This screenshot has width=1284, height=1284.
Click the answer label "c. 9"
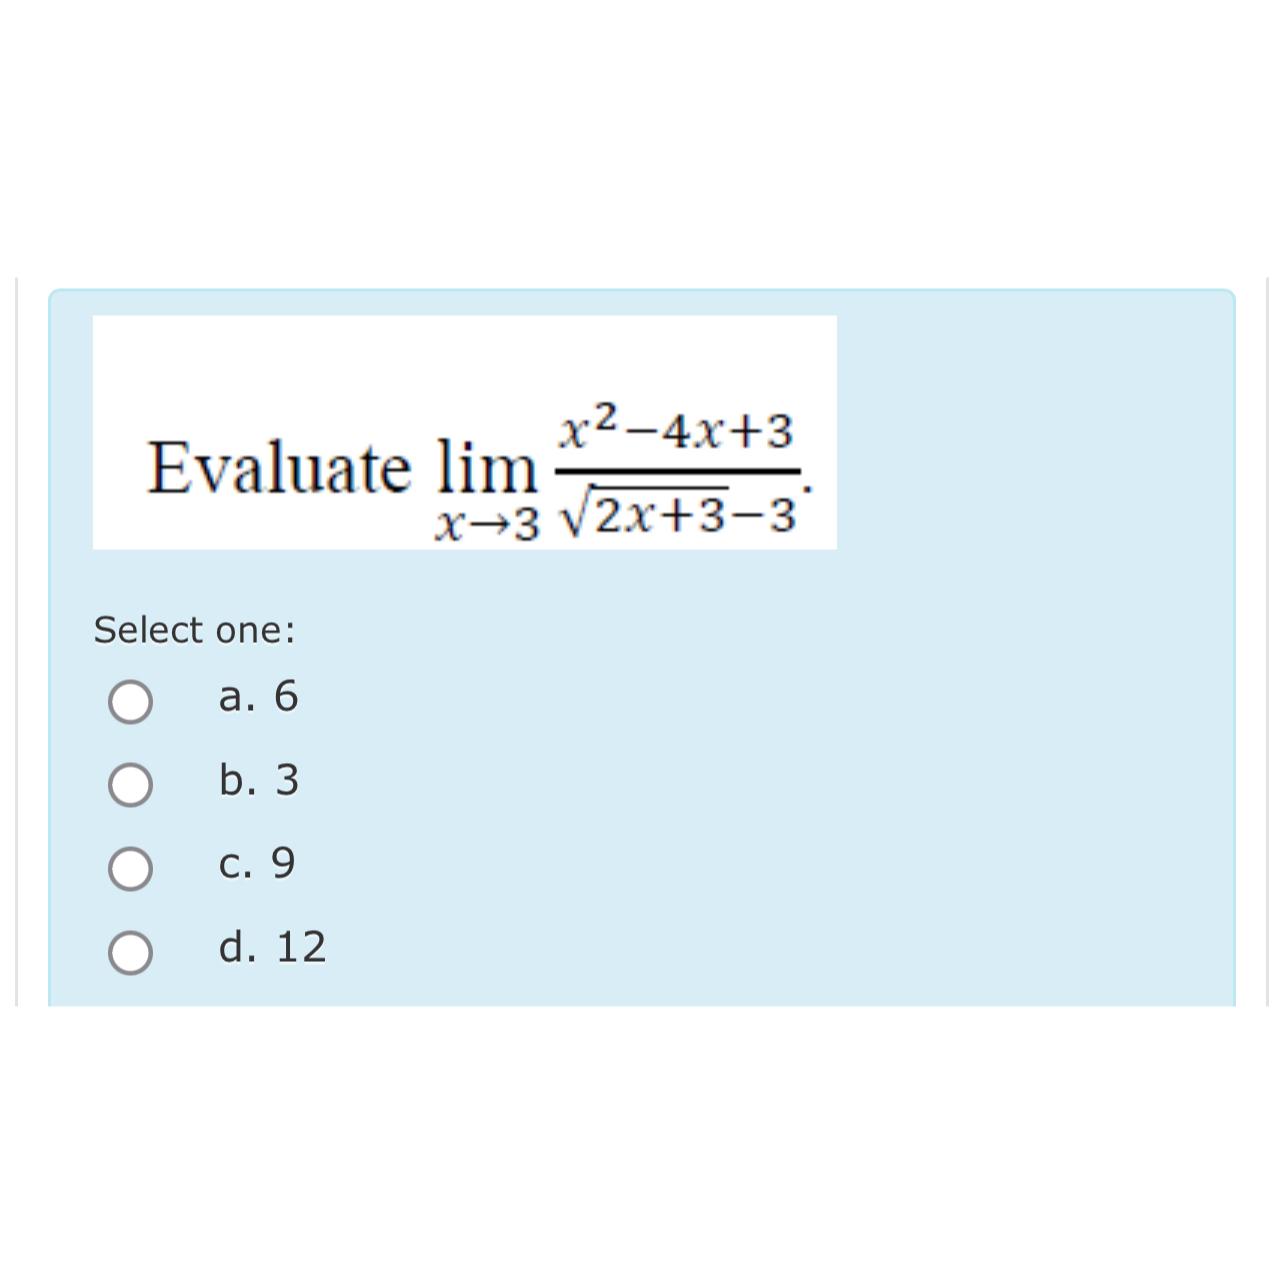coord(256,864)
